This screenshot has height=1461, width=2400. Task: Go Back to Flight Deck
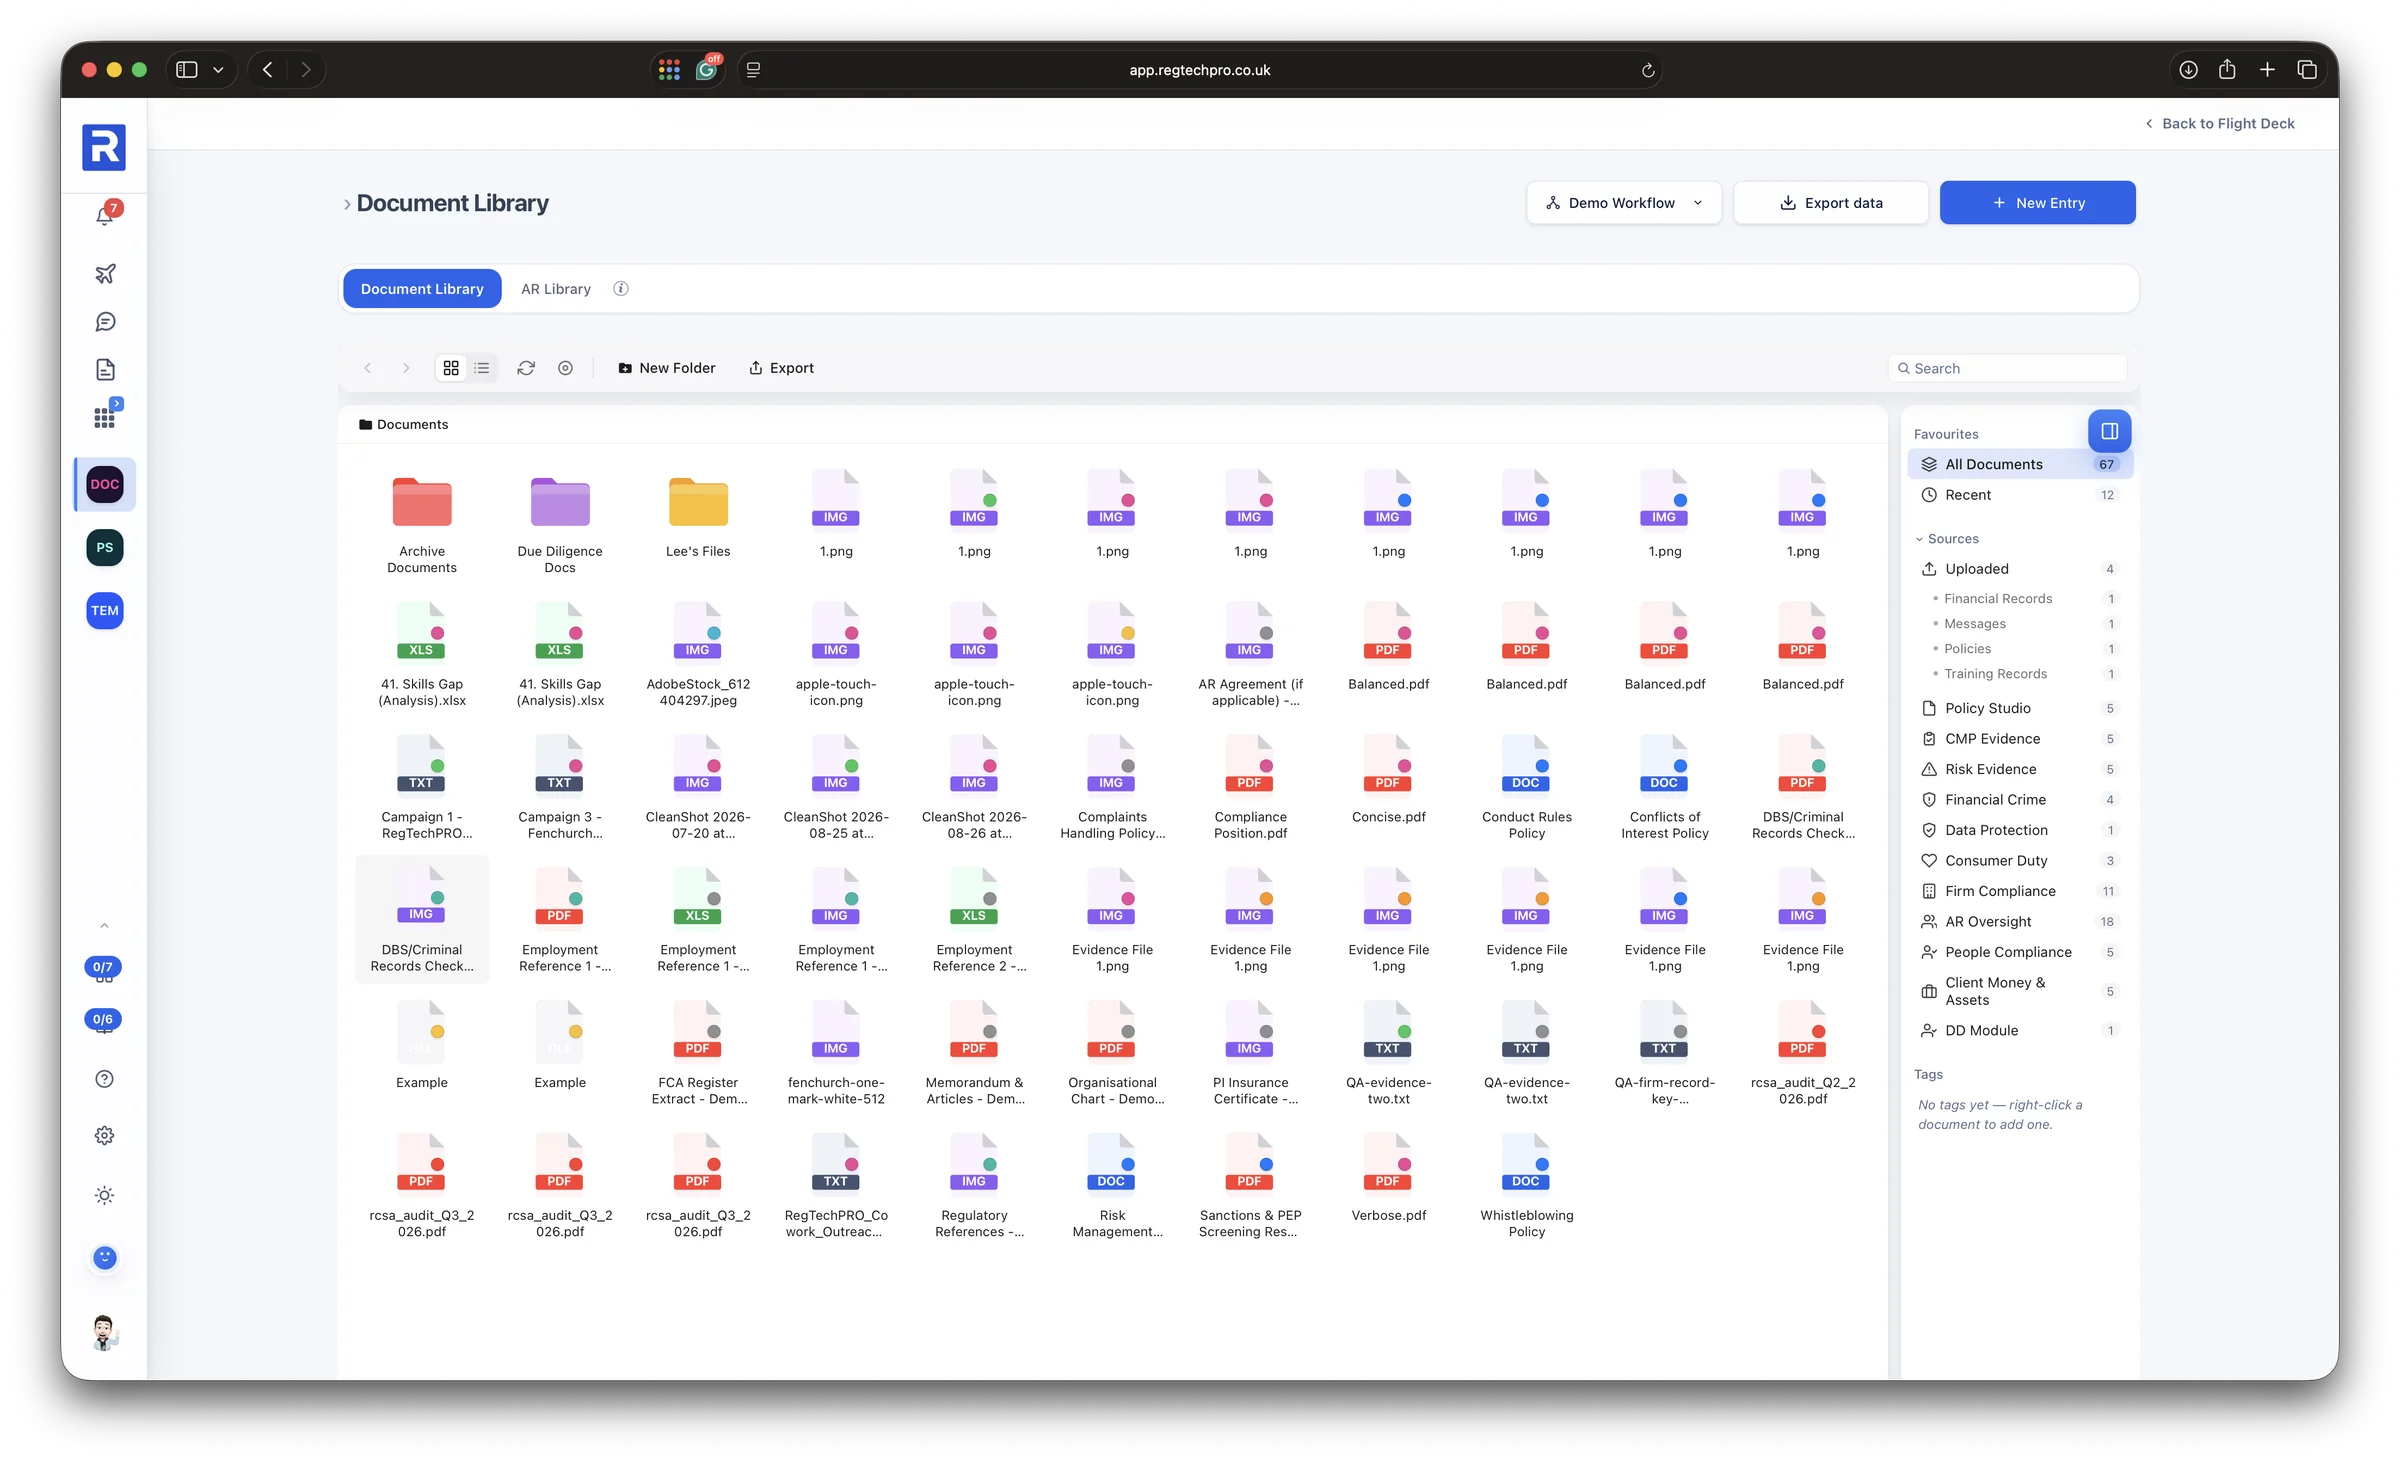[x=2219, y=124]
